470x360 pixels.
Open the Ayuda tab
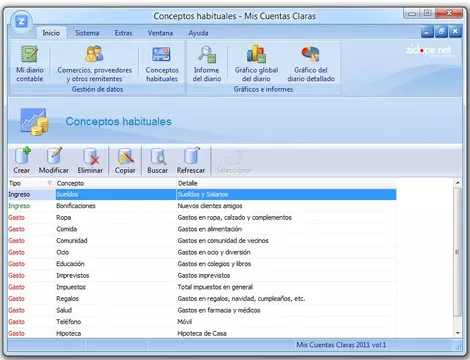click(x=198, y=33)
